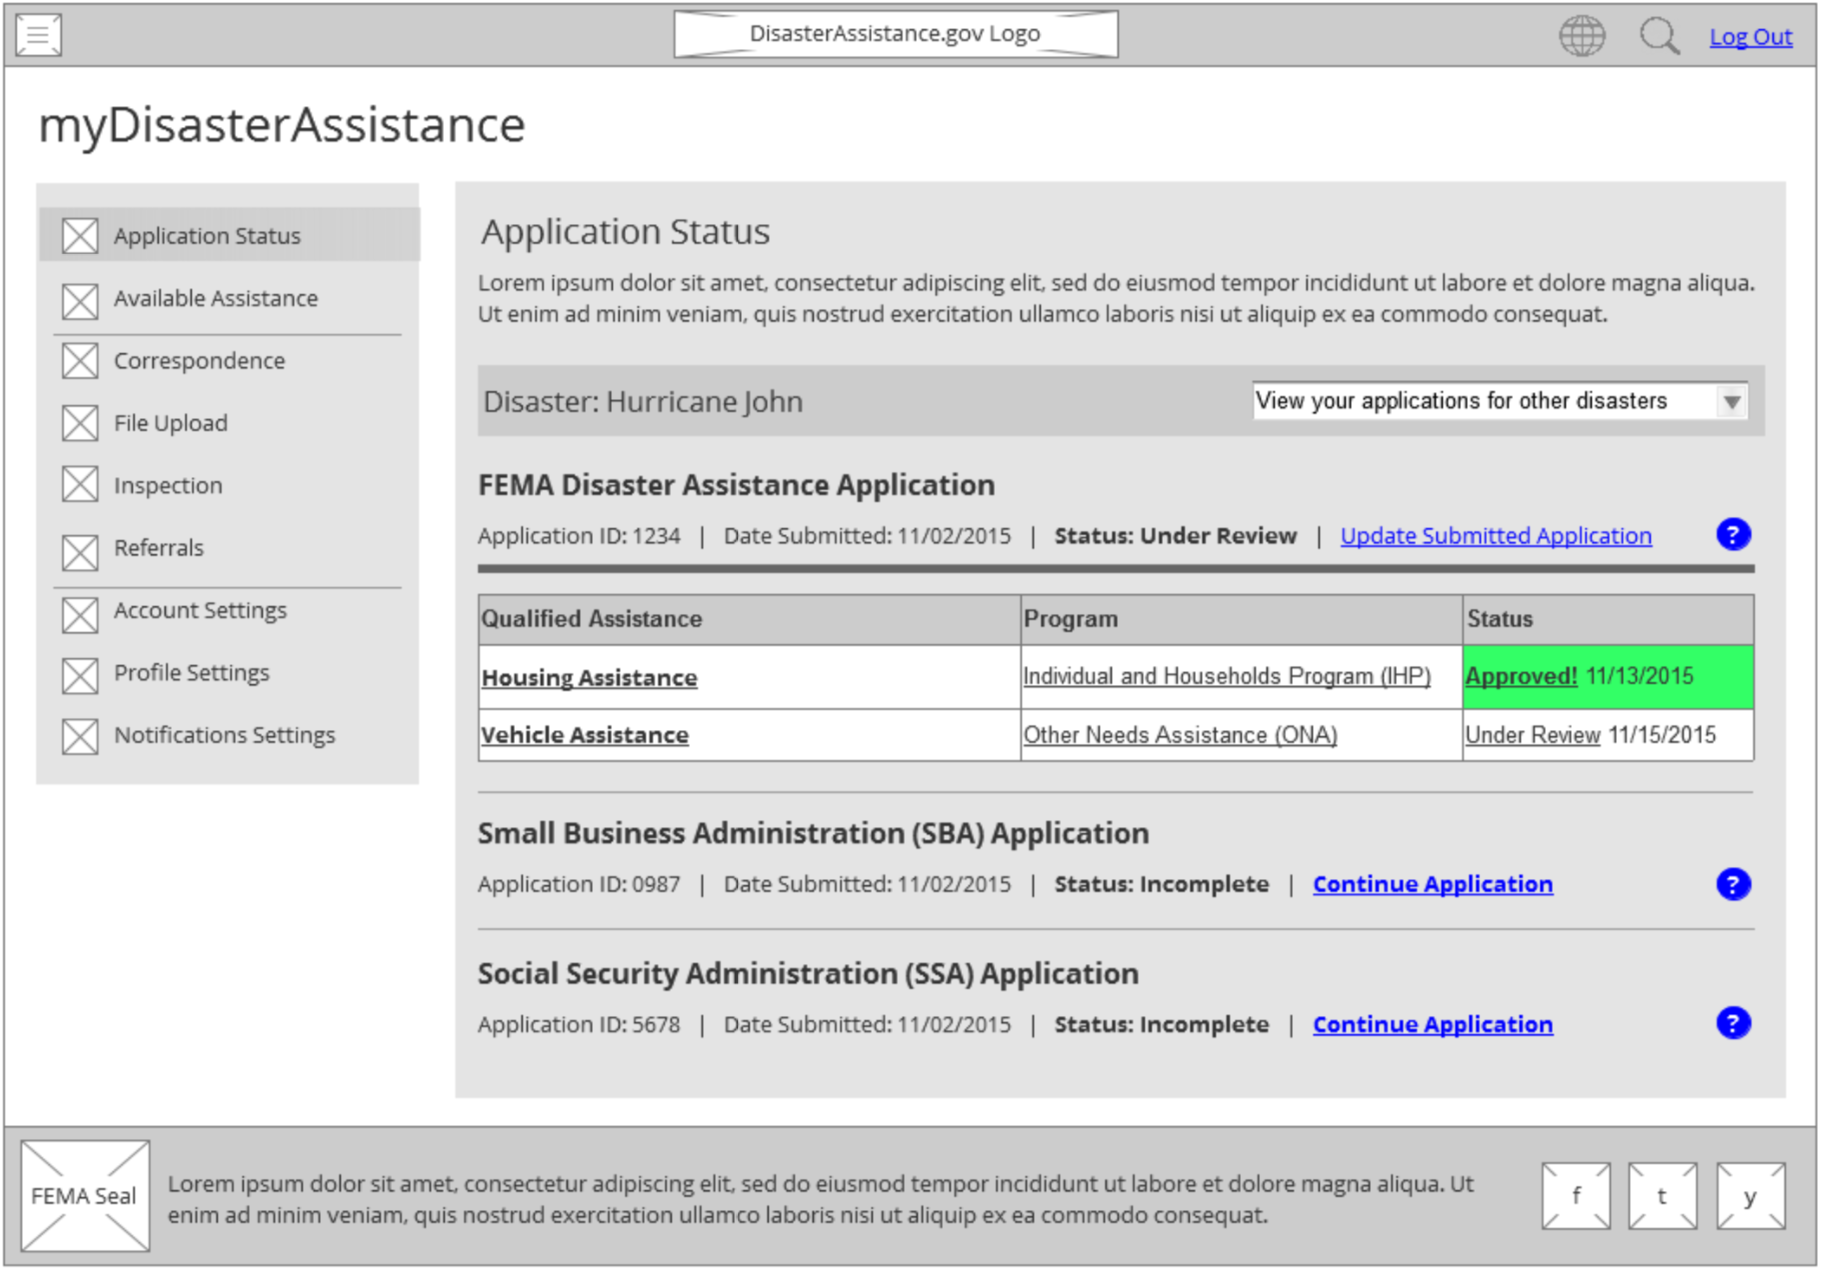Click the icon beside File Upload
1824x1272 pixels.
pyautogui.click(x=80, y=423)
